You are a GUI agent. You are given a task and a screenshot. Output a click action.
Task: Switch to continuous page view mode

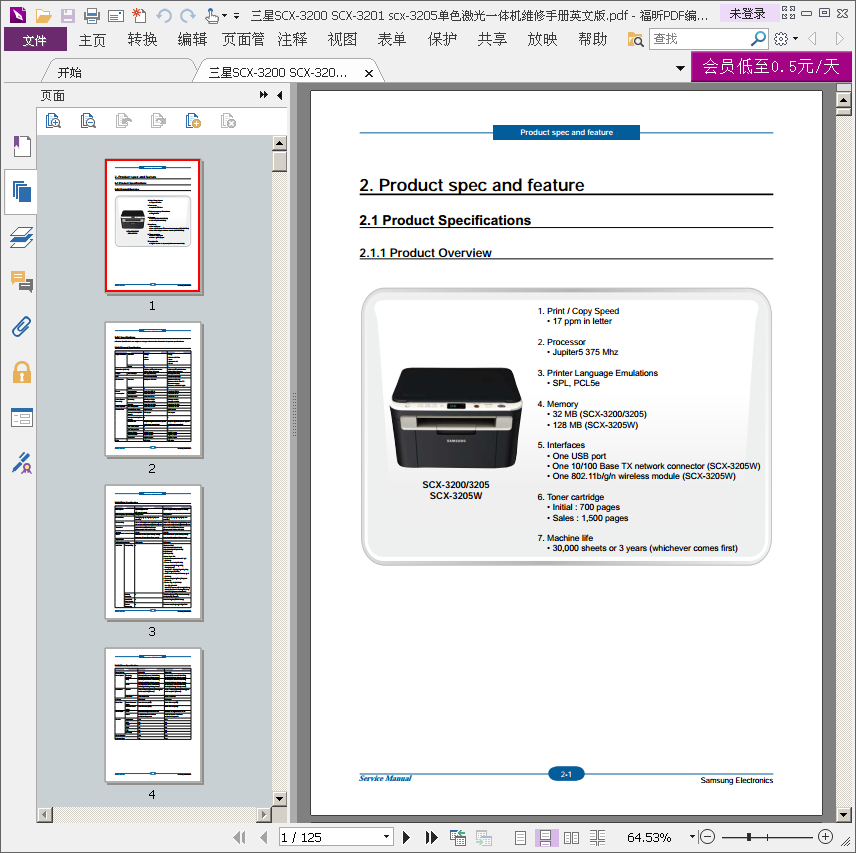click(x=545, y=837)
